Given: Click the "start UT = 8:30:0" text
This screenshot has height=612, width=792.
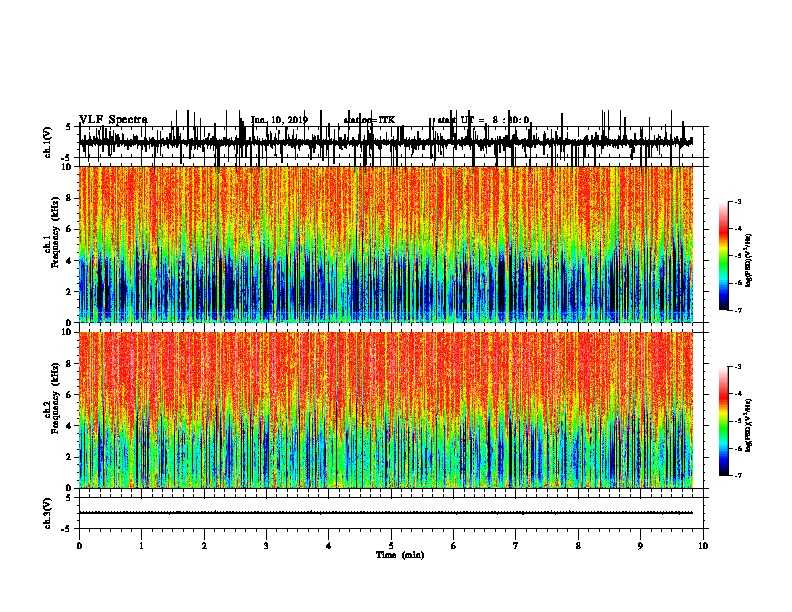Looking at the screenshot, I should (x=483, y=120).
